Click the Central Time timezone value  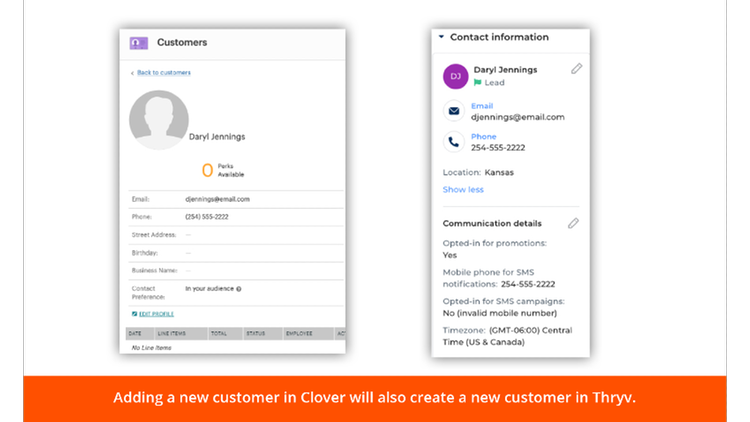click(x=507, y=336)
